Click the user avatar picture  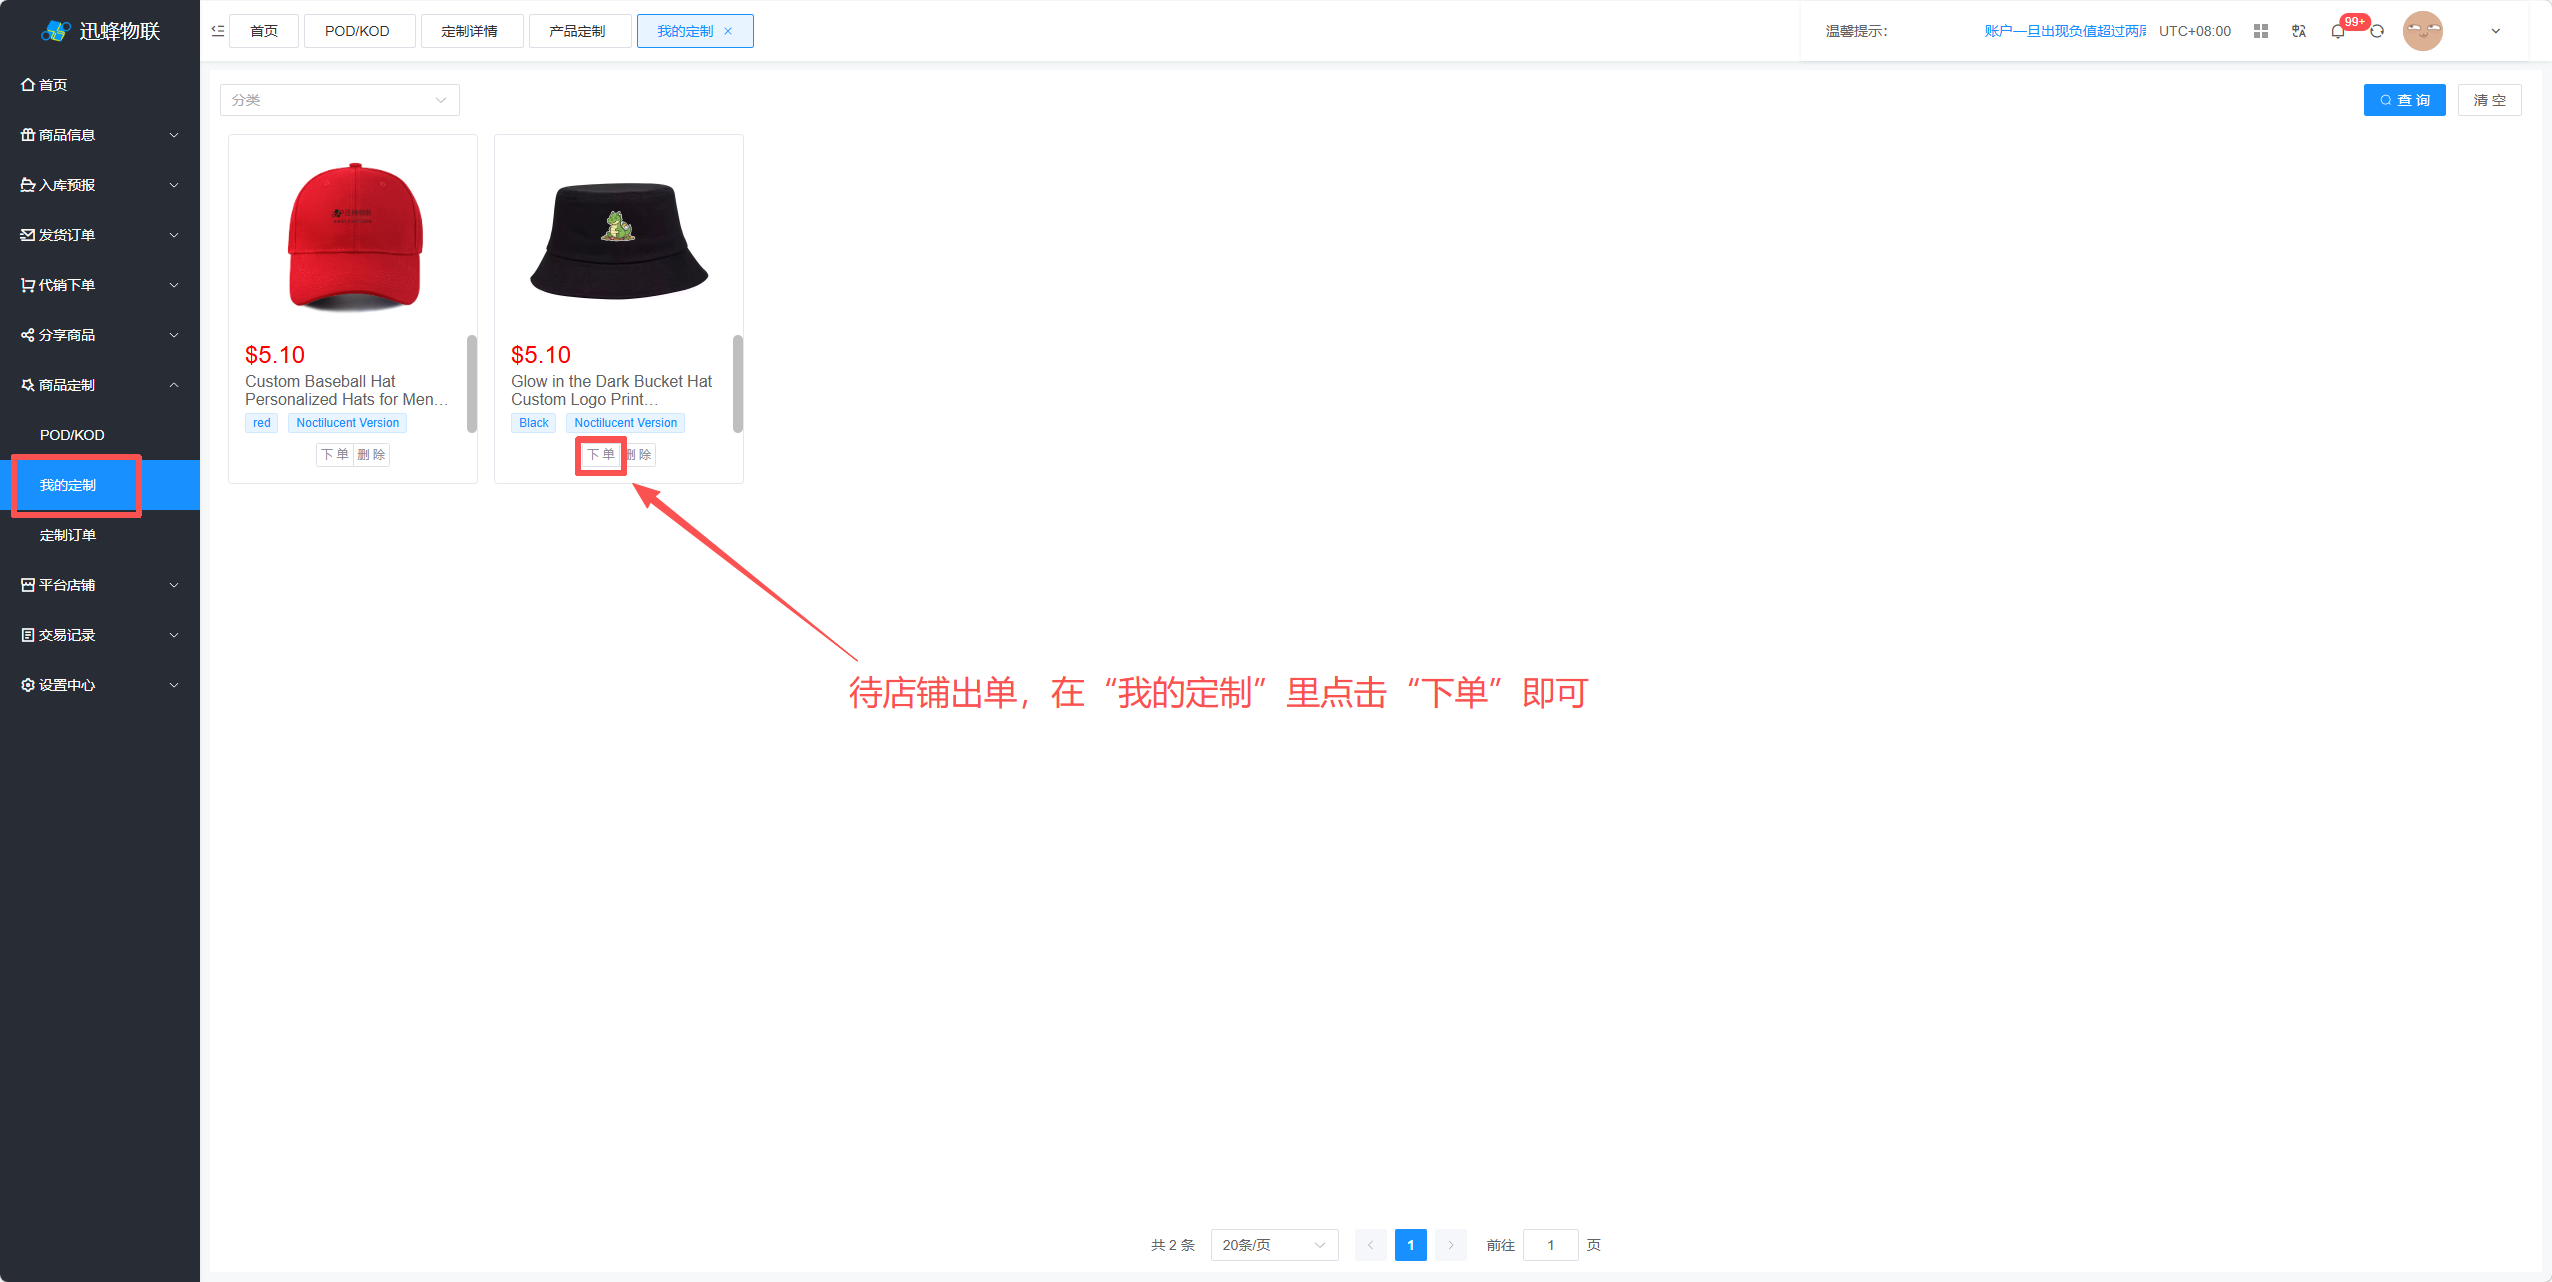point(2422,31)
